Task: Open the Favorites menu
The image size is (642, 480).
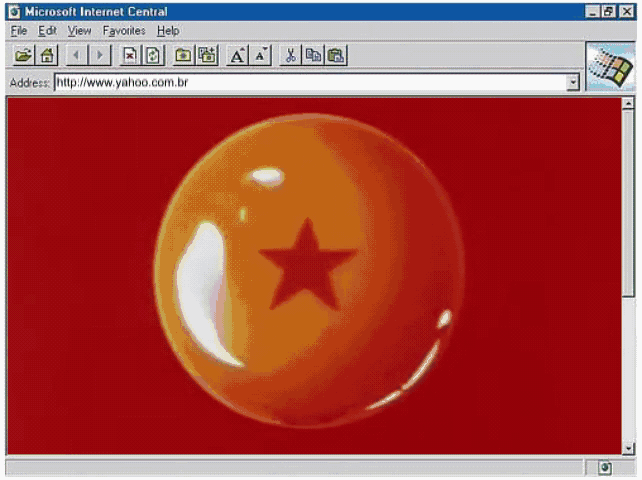Action: [x=124, y=31]
